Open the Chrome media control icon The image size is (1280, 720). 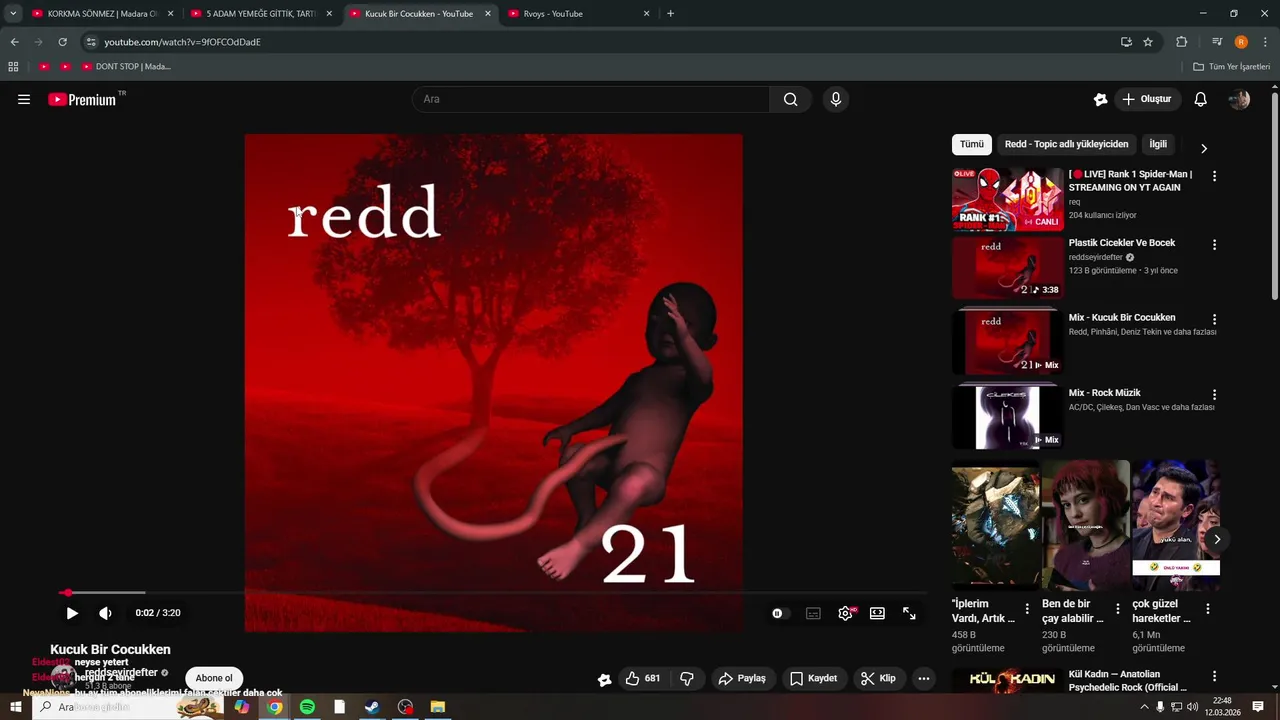point(1217,42)
